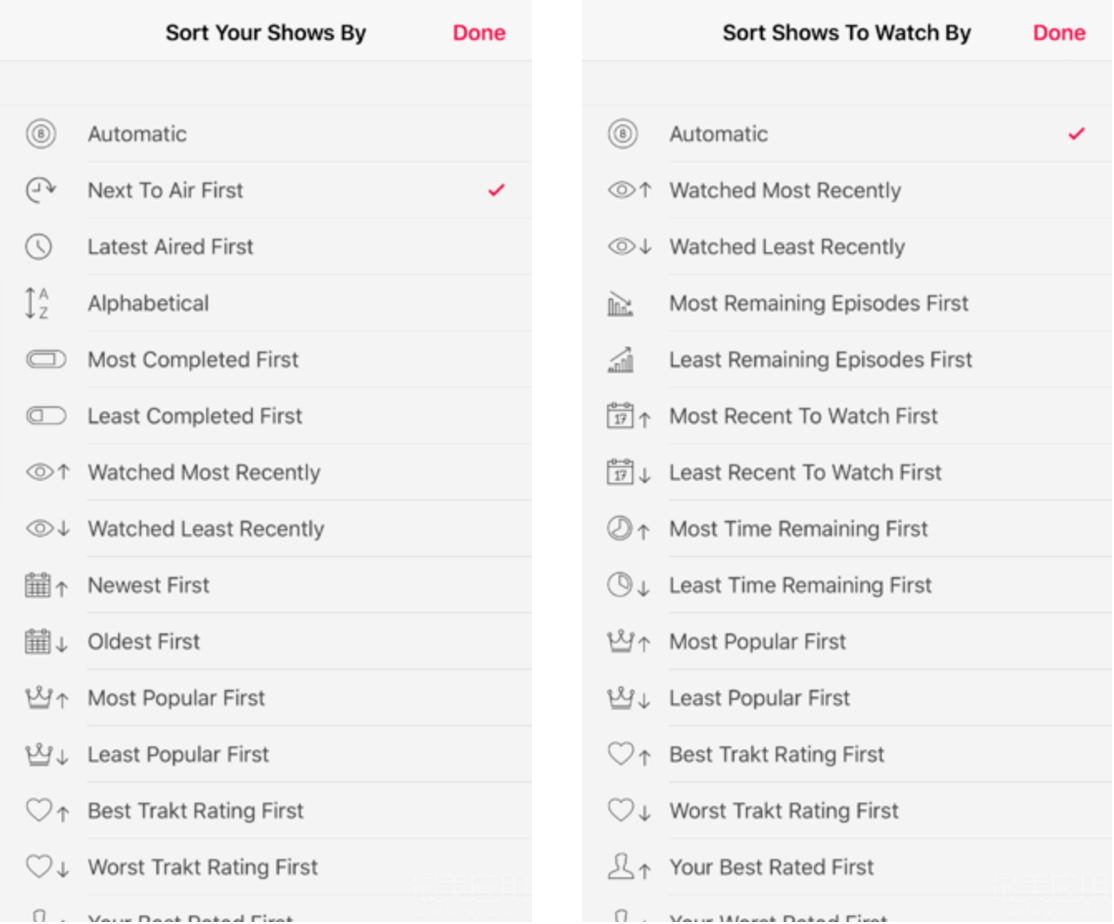Image resolution: width=1114 pixels, height=924 pixels.
Task: Select Automatic in Sort Your Shows By
Action: click(x=266, y=134)
